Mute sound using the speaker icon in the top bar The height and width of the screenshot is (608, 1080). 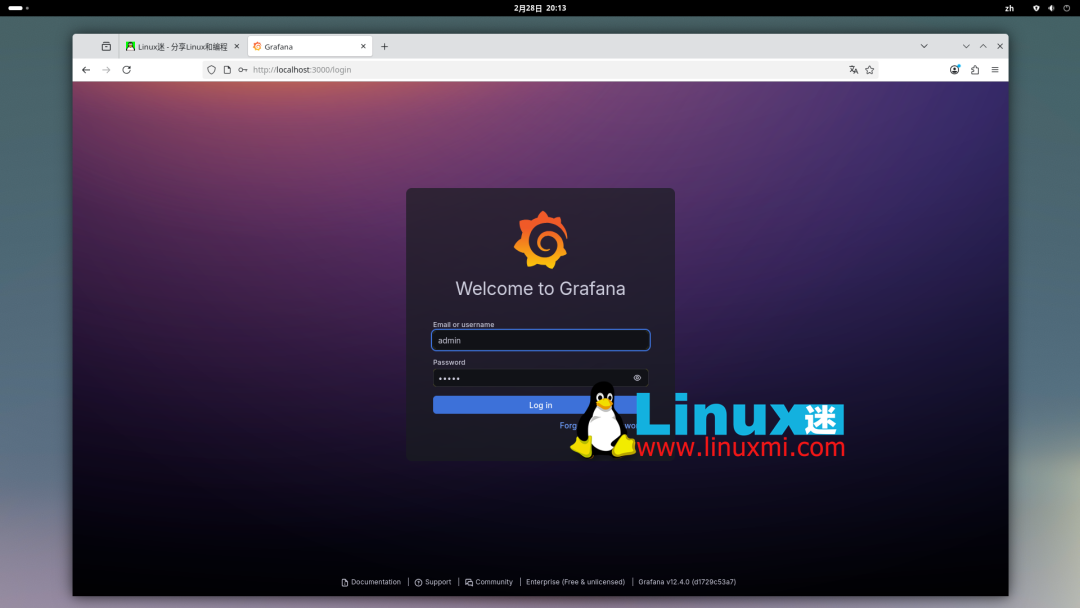pos(1050,8)
